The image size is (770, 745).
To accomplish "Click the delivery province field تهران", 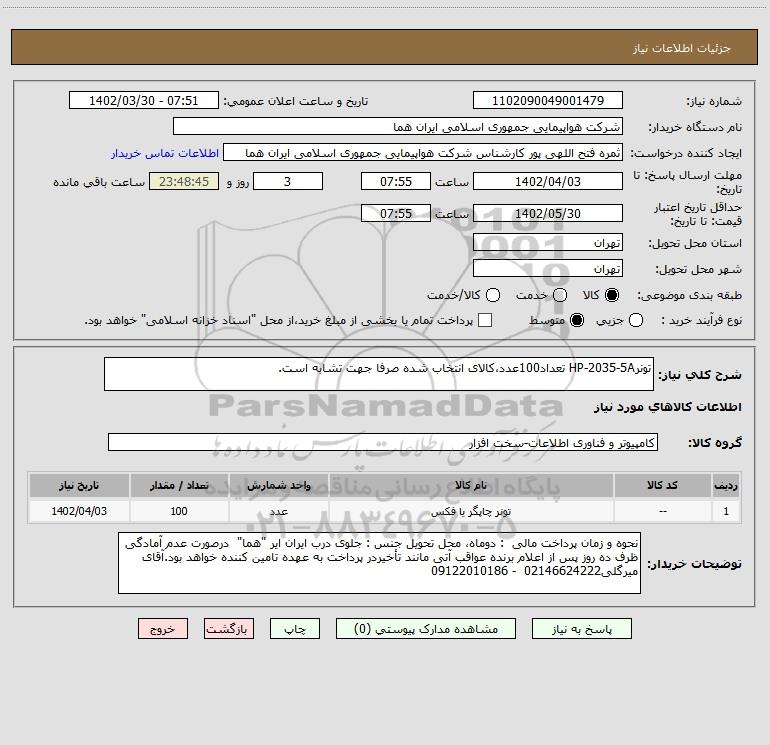I will click(x=548, y=242).
